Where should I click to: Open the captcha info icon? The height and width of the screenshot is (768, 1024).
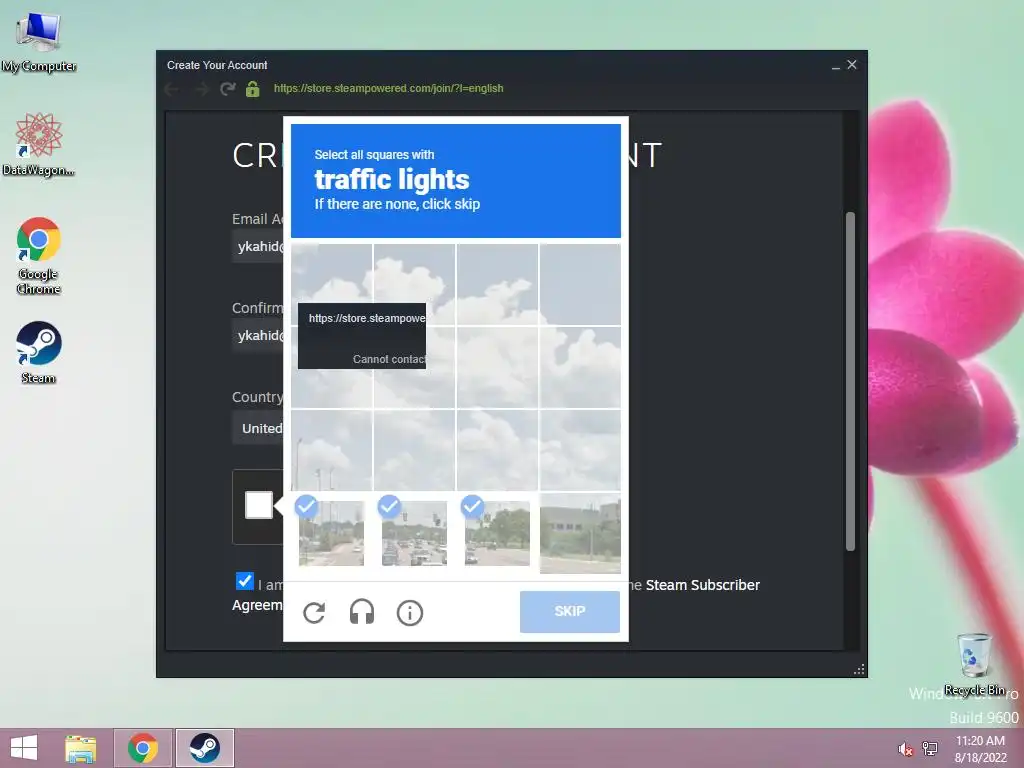tap(410, 613)
